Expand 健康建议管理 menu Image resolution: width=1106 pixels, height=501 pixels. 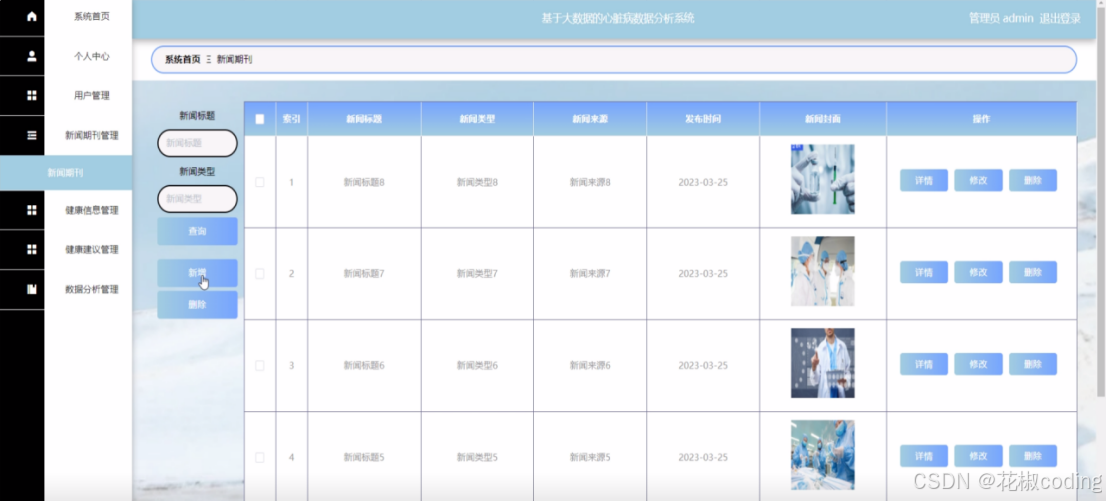92,249
